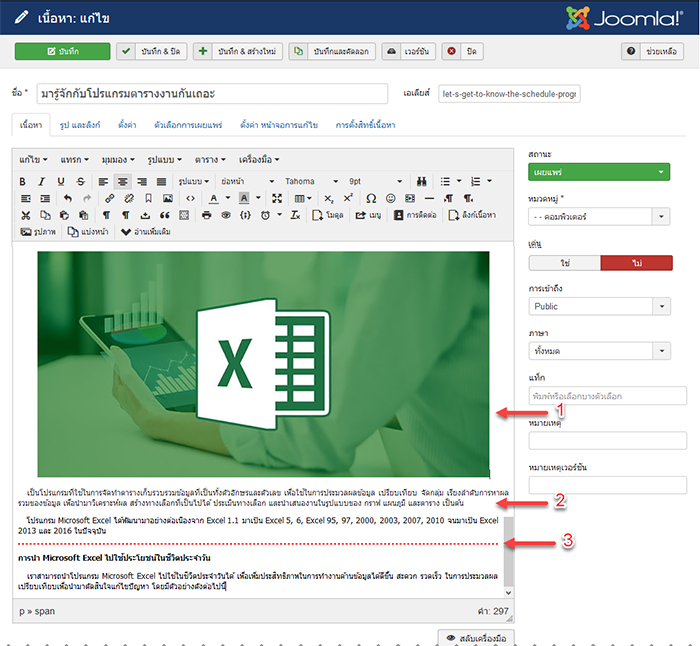Open find and replace binoculars icon
700x646 pixels.
point(421,181)
